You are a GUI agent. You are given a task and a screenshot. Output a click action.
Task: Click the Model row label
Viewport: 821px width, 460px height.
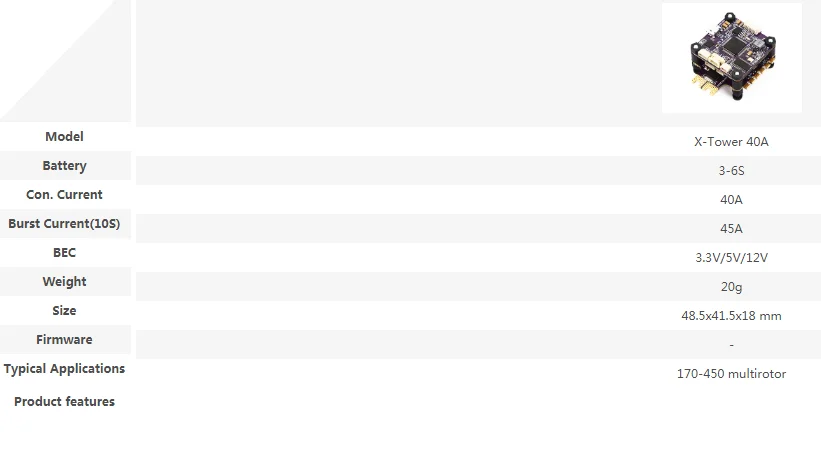click(64, 137)
